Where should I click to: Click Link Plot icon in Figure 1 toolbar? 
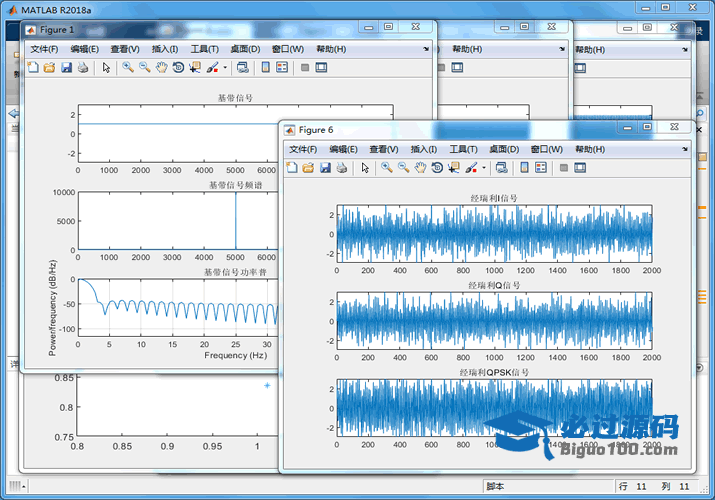(x=243, y=67)
